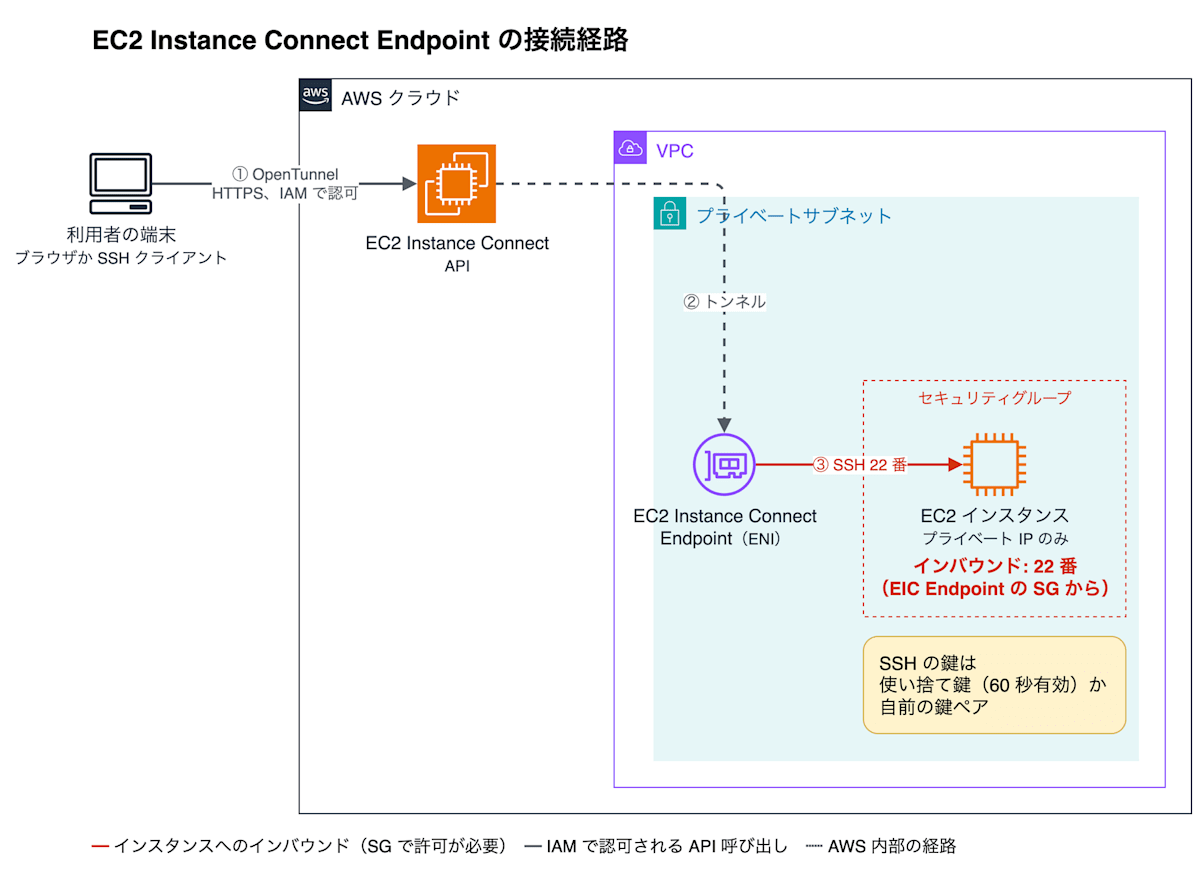
Task: Click 'HTTPS、IAM で認可' text
Action: 285,193
